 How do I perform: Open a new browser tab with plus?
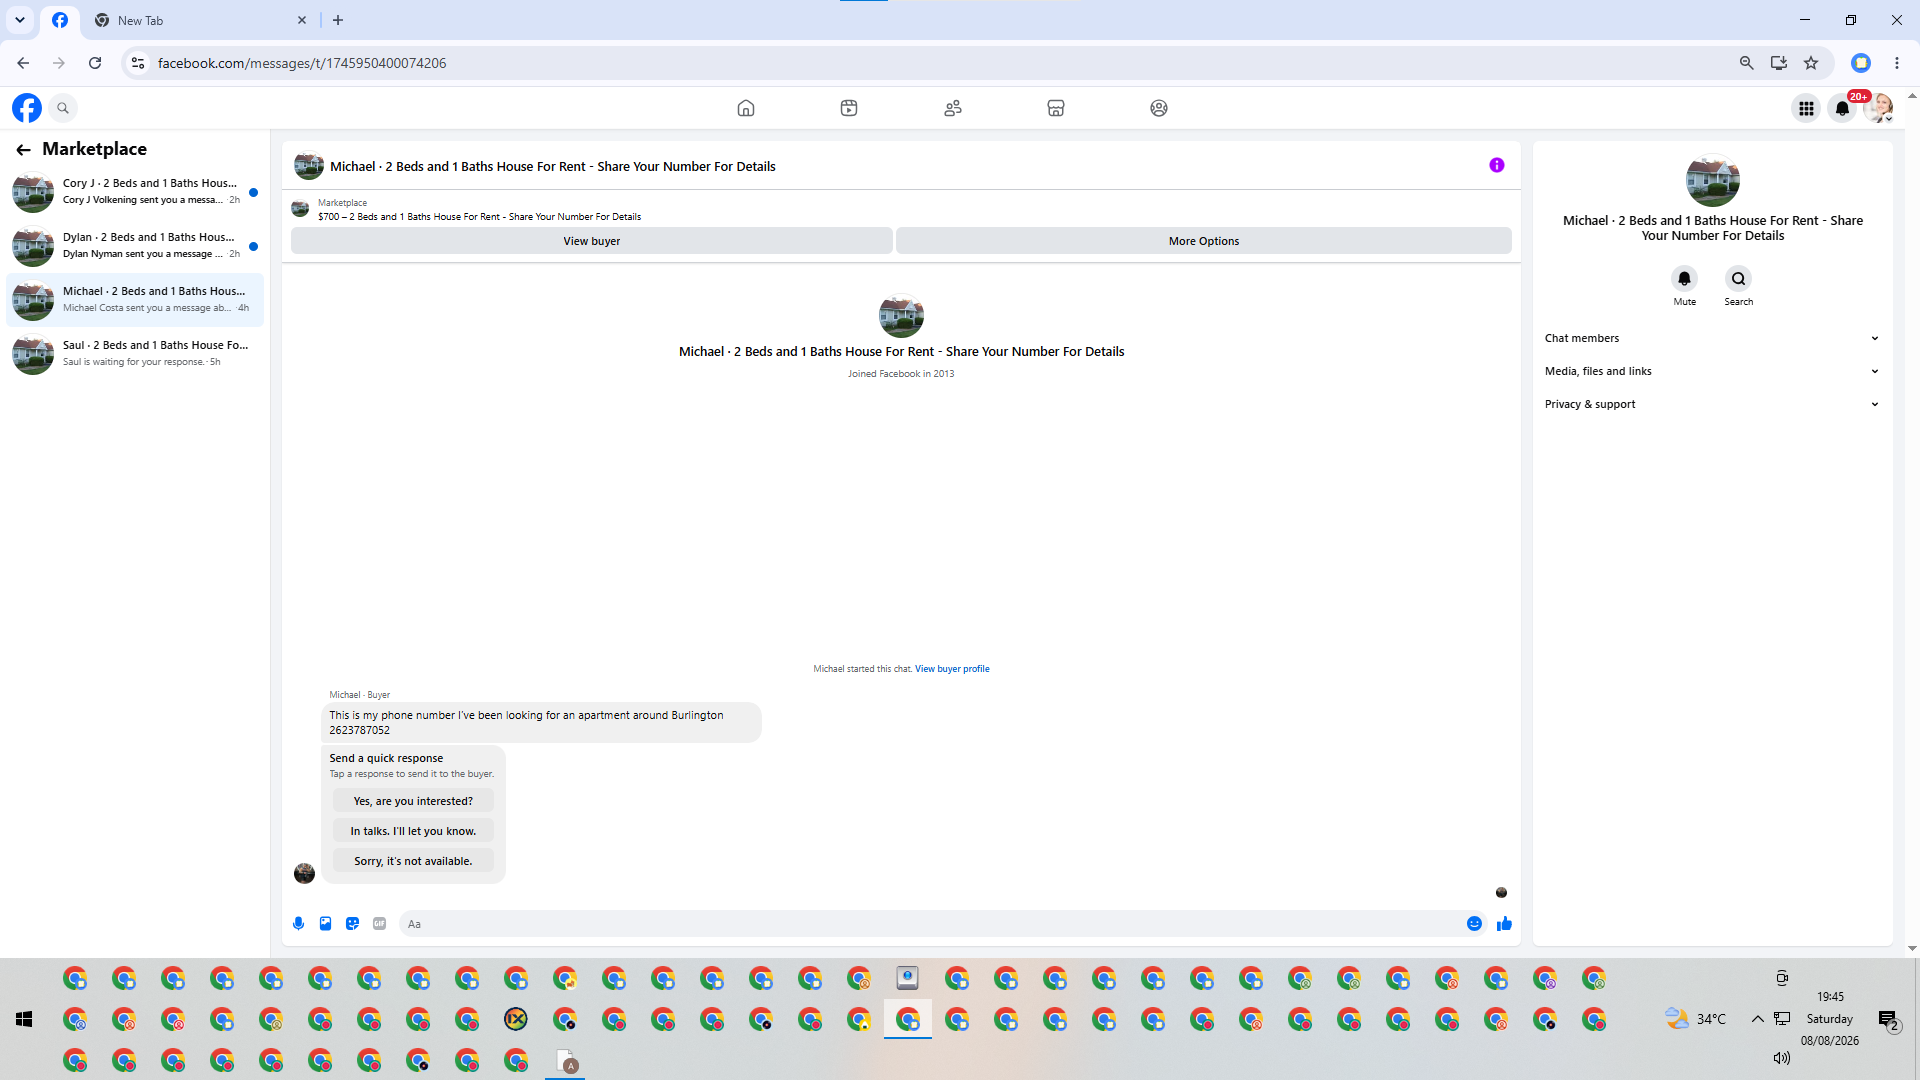[338, 20]
